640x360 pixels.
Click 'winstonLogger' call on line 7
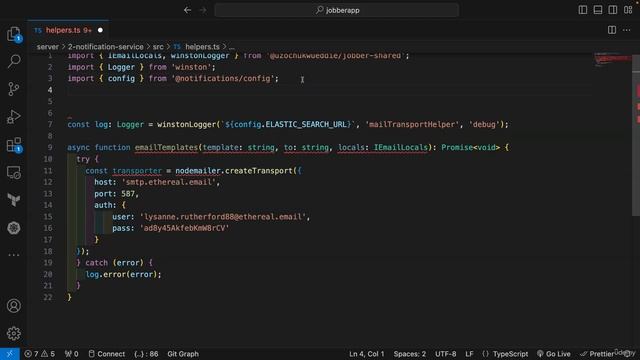[x=186, y=124]
